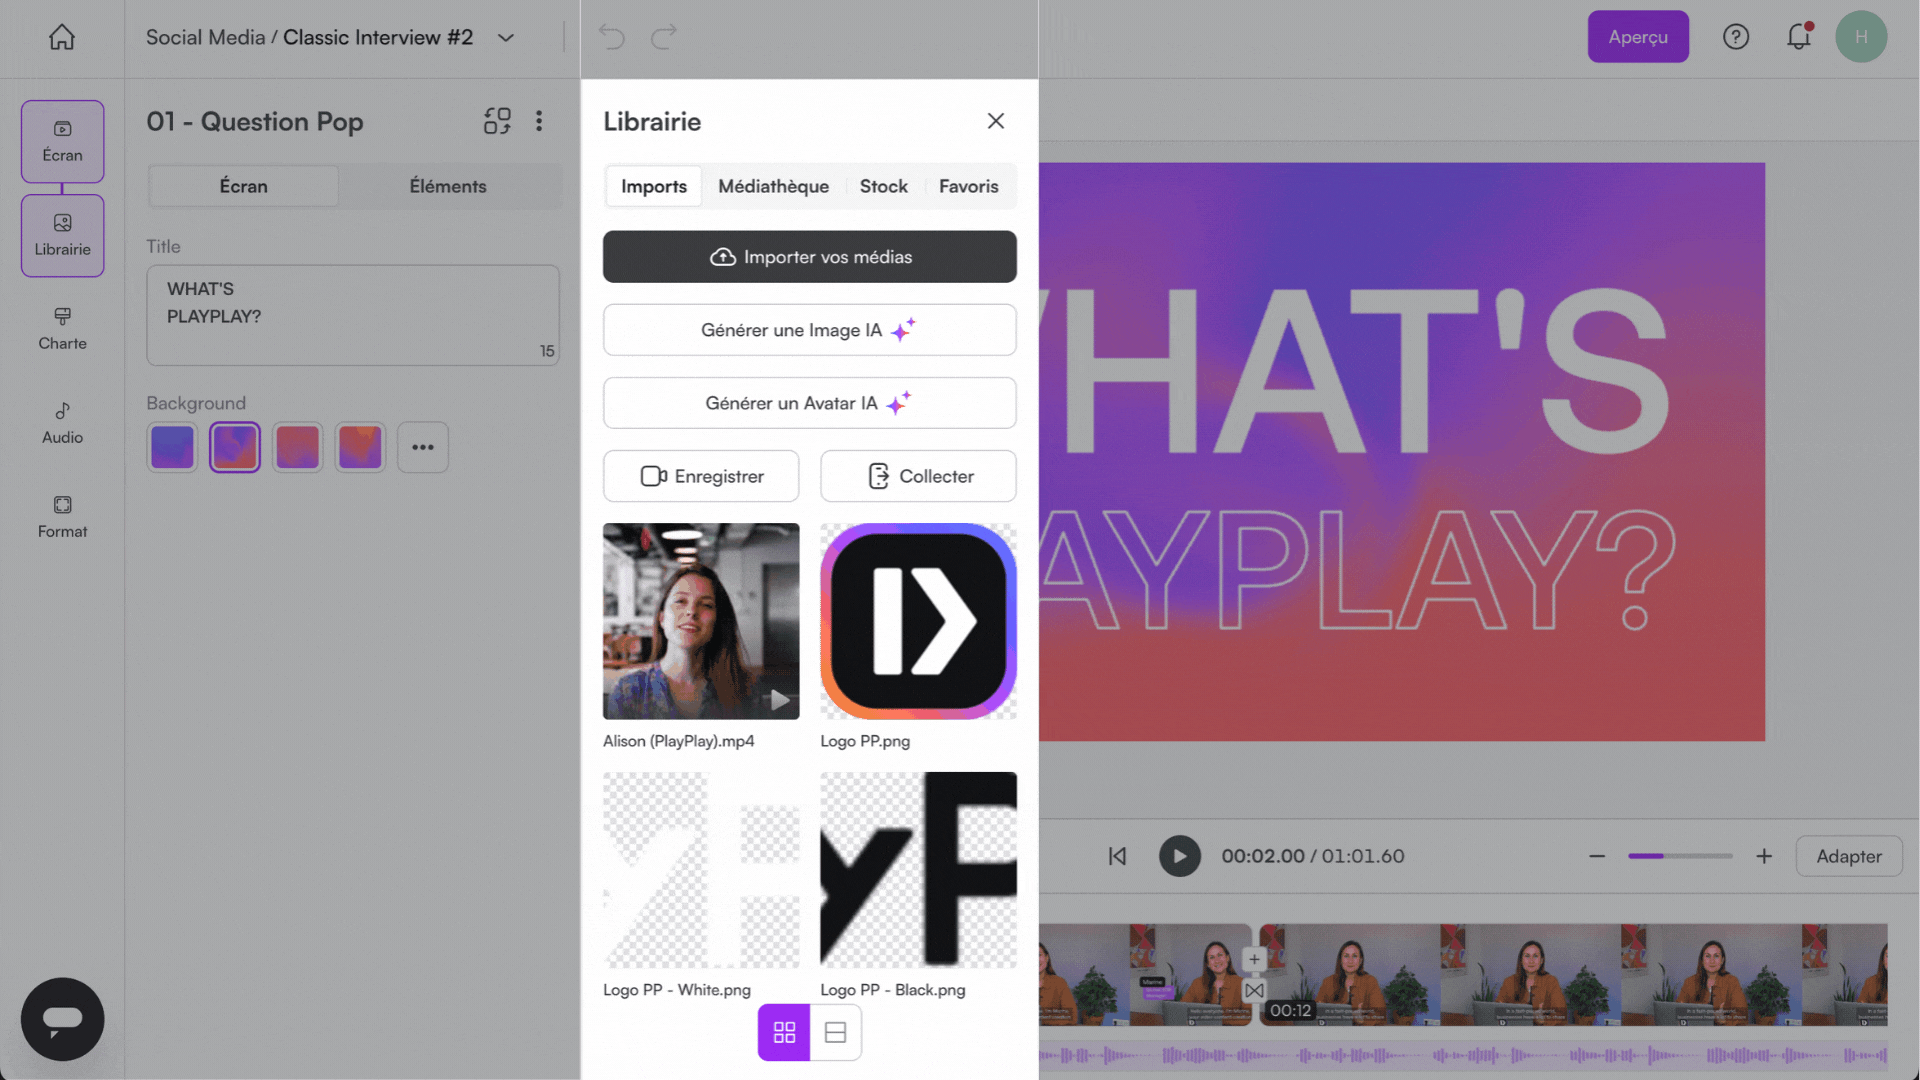Select the Alison (PlayPlay).mp4 thumbnail
The width and height of the screenshot is (1920, 1080).
coord(701,621)
